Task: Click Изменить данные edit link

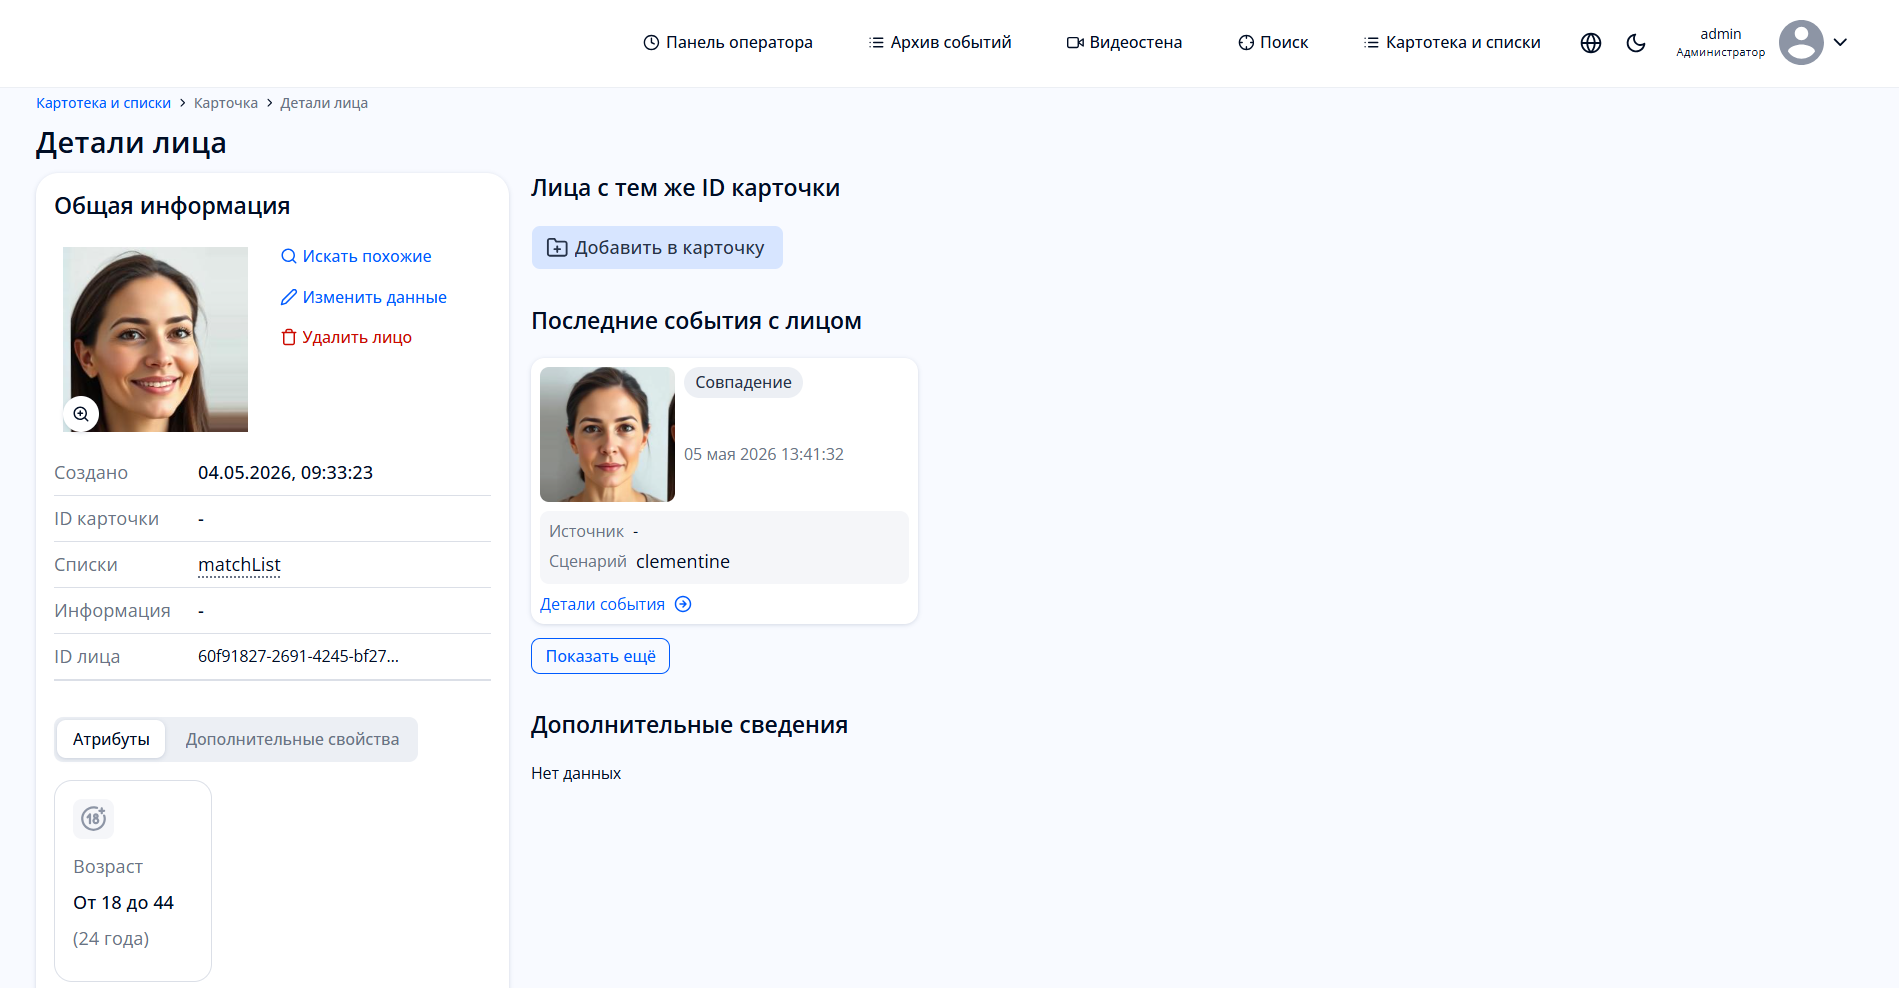Action: coord(364,297)
